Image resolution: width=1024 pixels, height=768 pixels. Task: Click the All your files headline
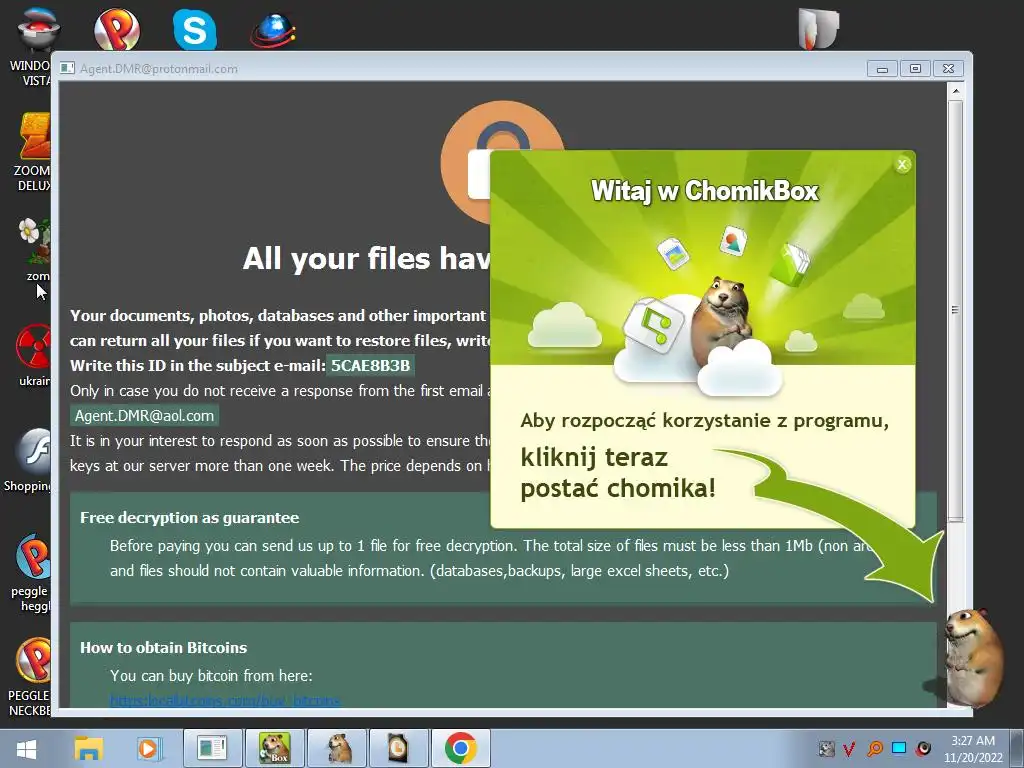point(366,259)
